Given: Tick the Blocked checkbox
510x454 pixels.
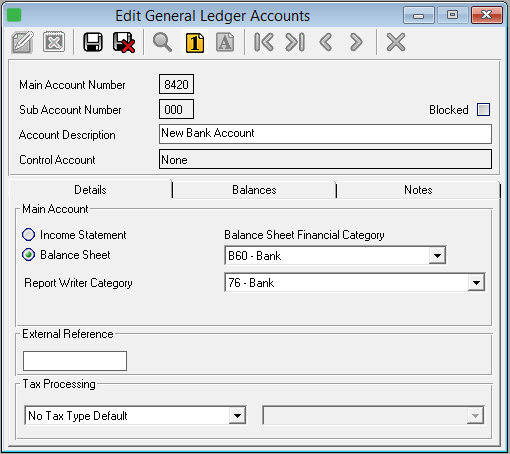Looking at the screenshot, I should (483, 110).
